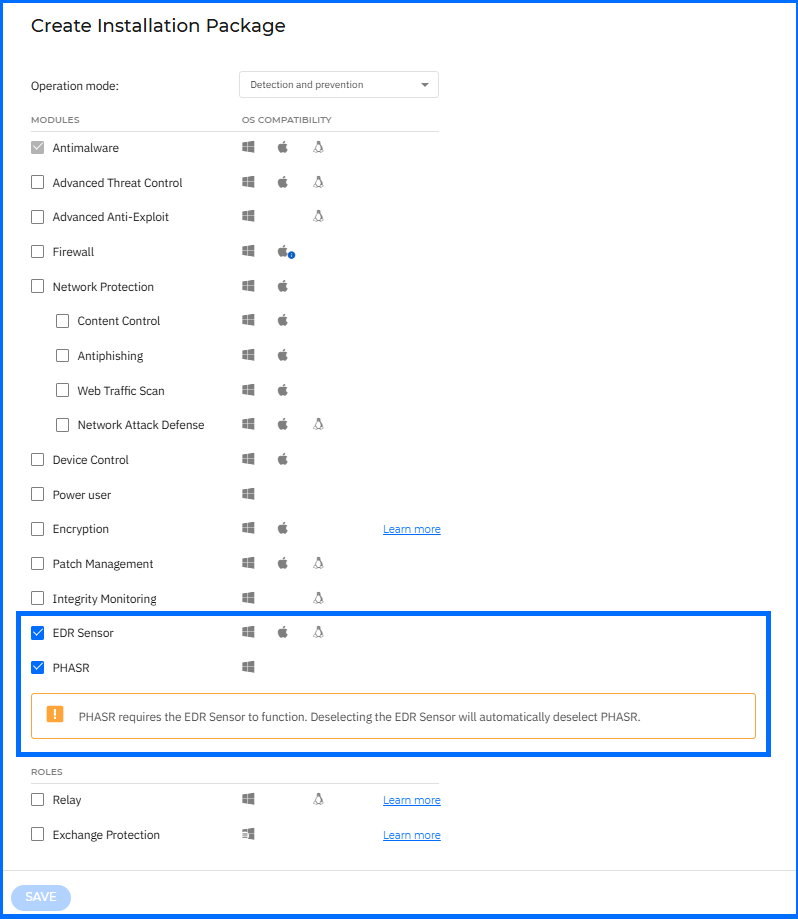The width and height of the screenshot is (798, 919).
Task: Tick the Firewall module checkbox
Action: point(38,252)
